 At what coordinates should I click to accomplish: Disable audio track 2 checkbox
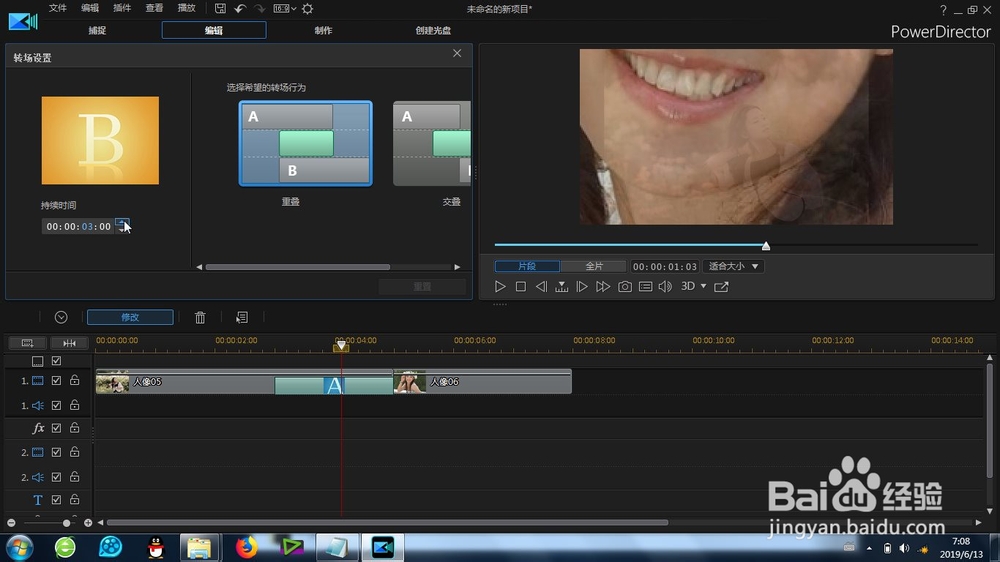[56, 477]
